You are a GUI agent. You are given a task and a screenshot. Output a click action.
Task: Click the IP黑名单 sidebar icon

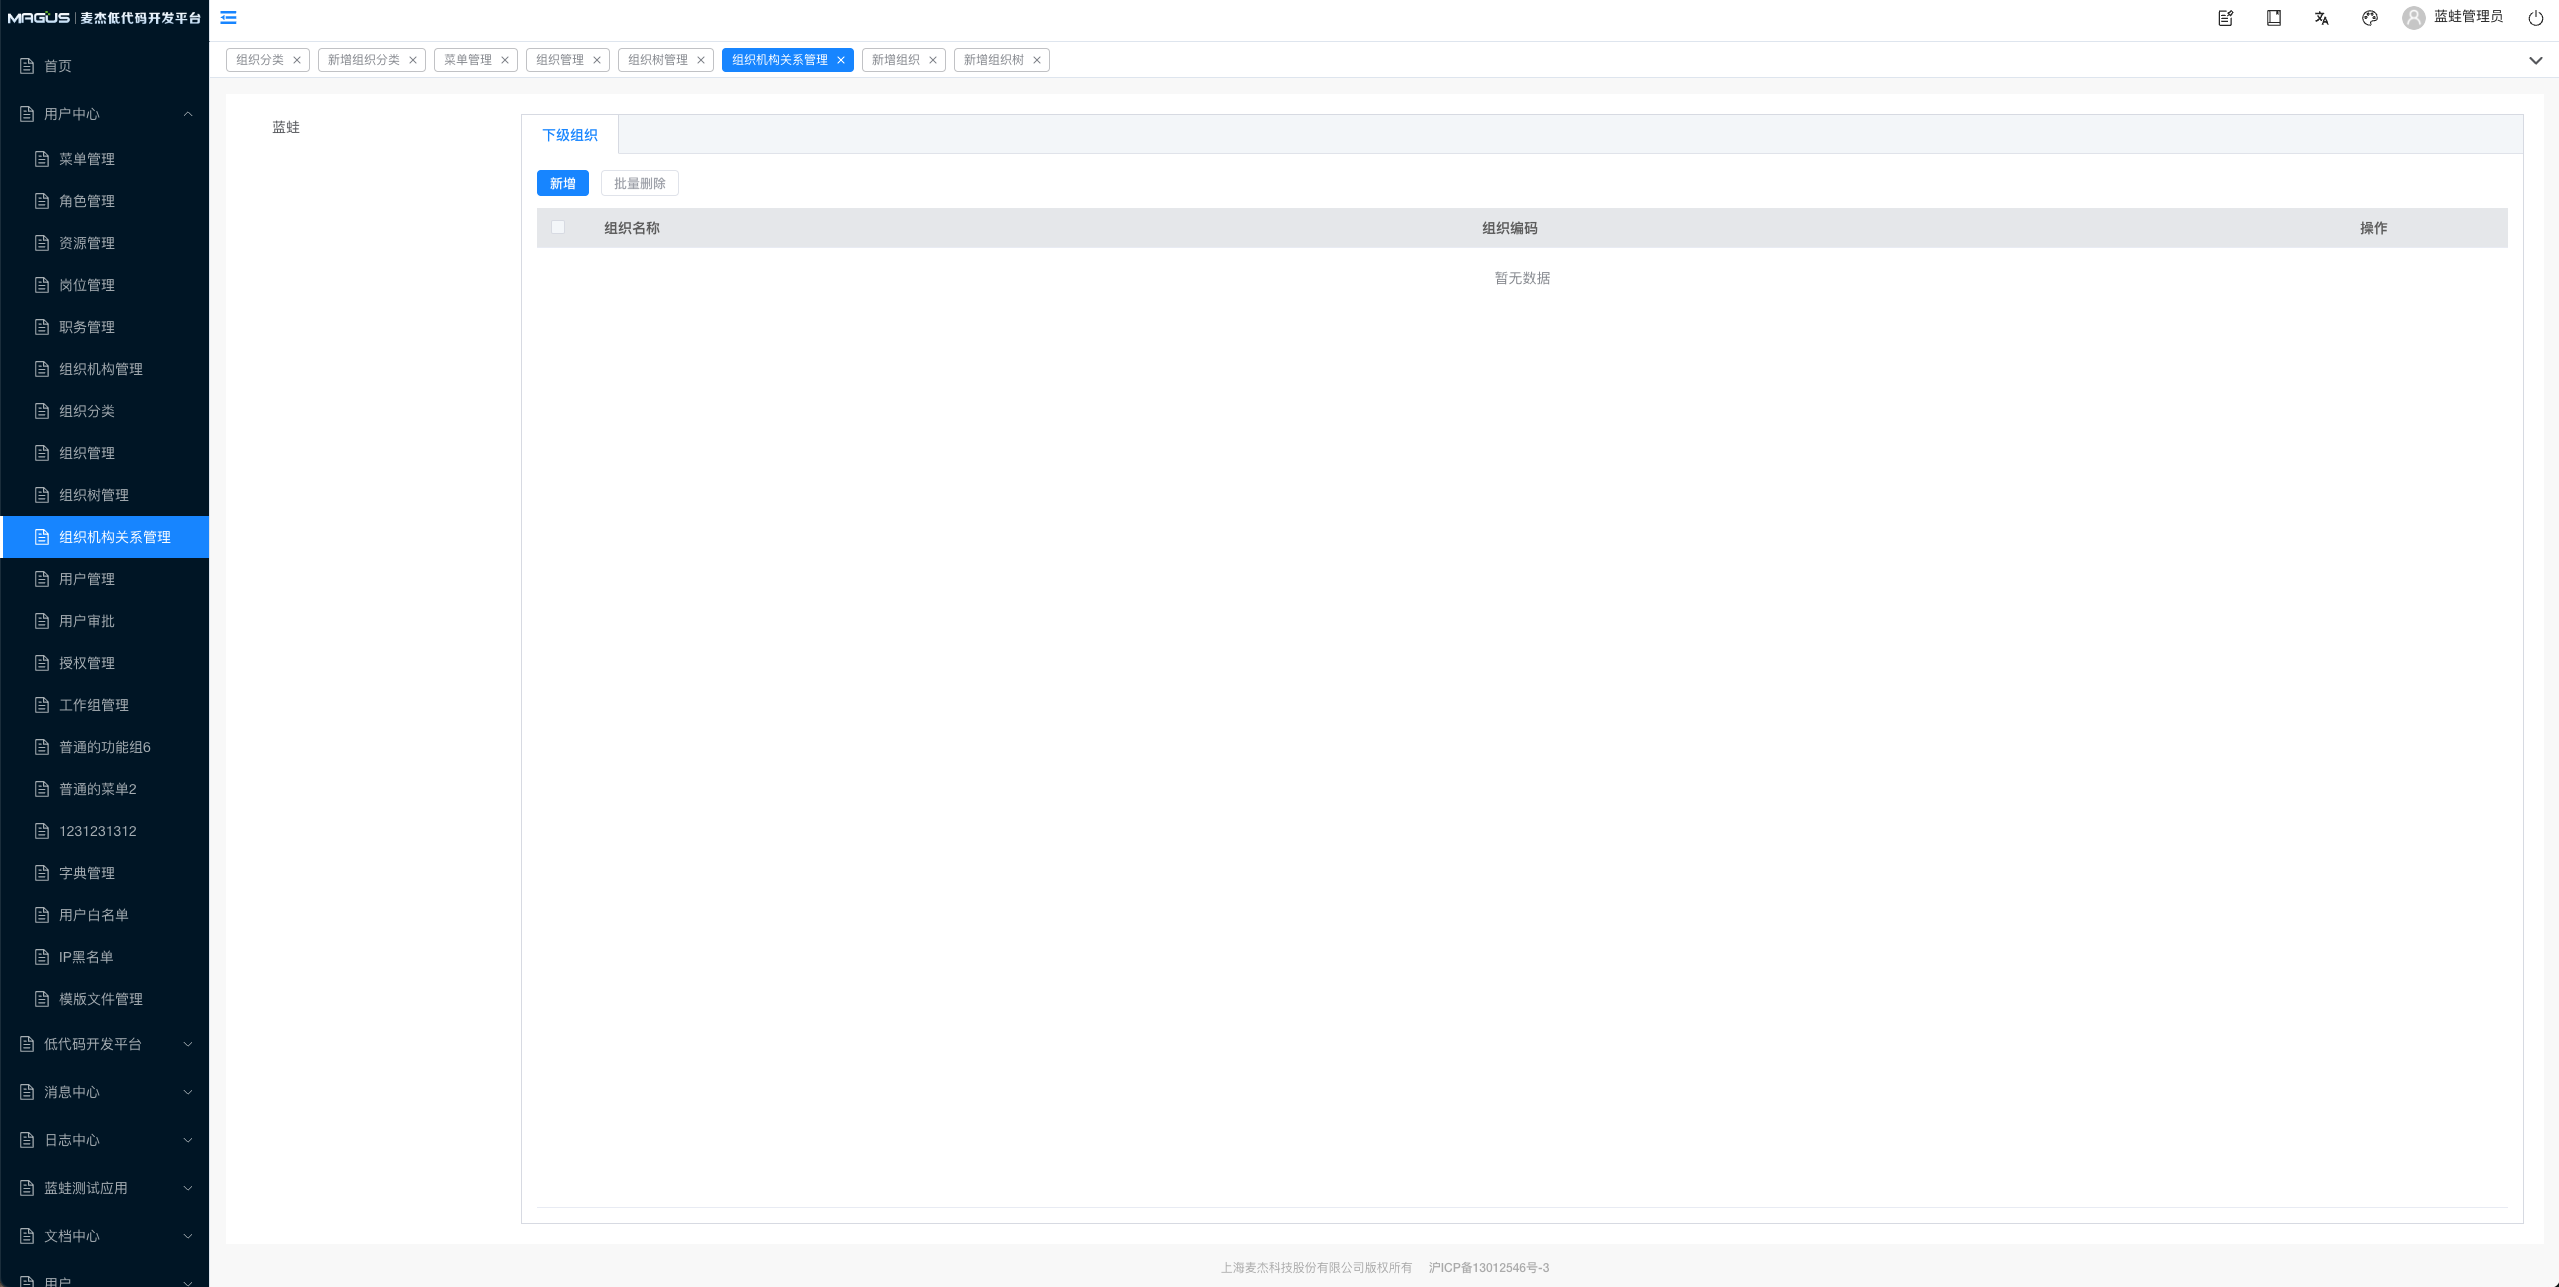[42, 957]
